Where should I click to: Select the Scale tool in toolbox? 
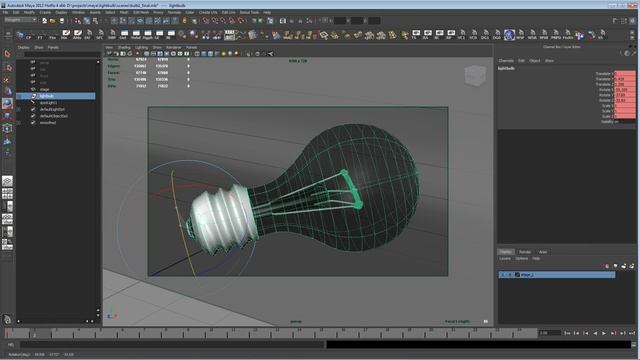pos(7,116)
